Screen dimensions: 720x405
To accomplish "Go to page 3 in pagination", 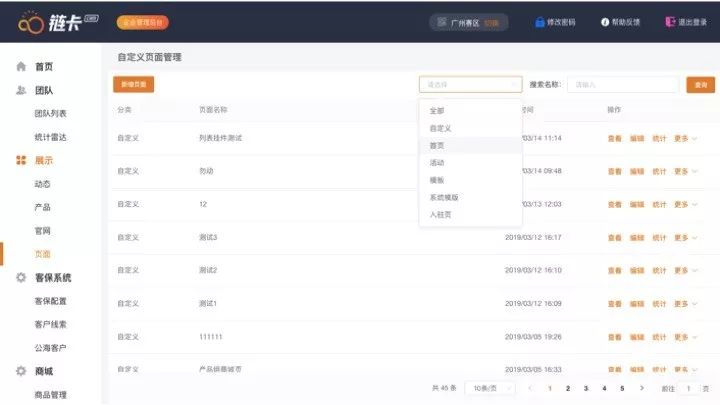I will tap(585, 388).
